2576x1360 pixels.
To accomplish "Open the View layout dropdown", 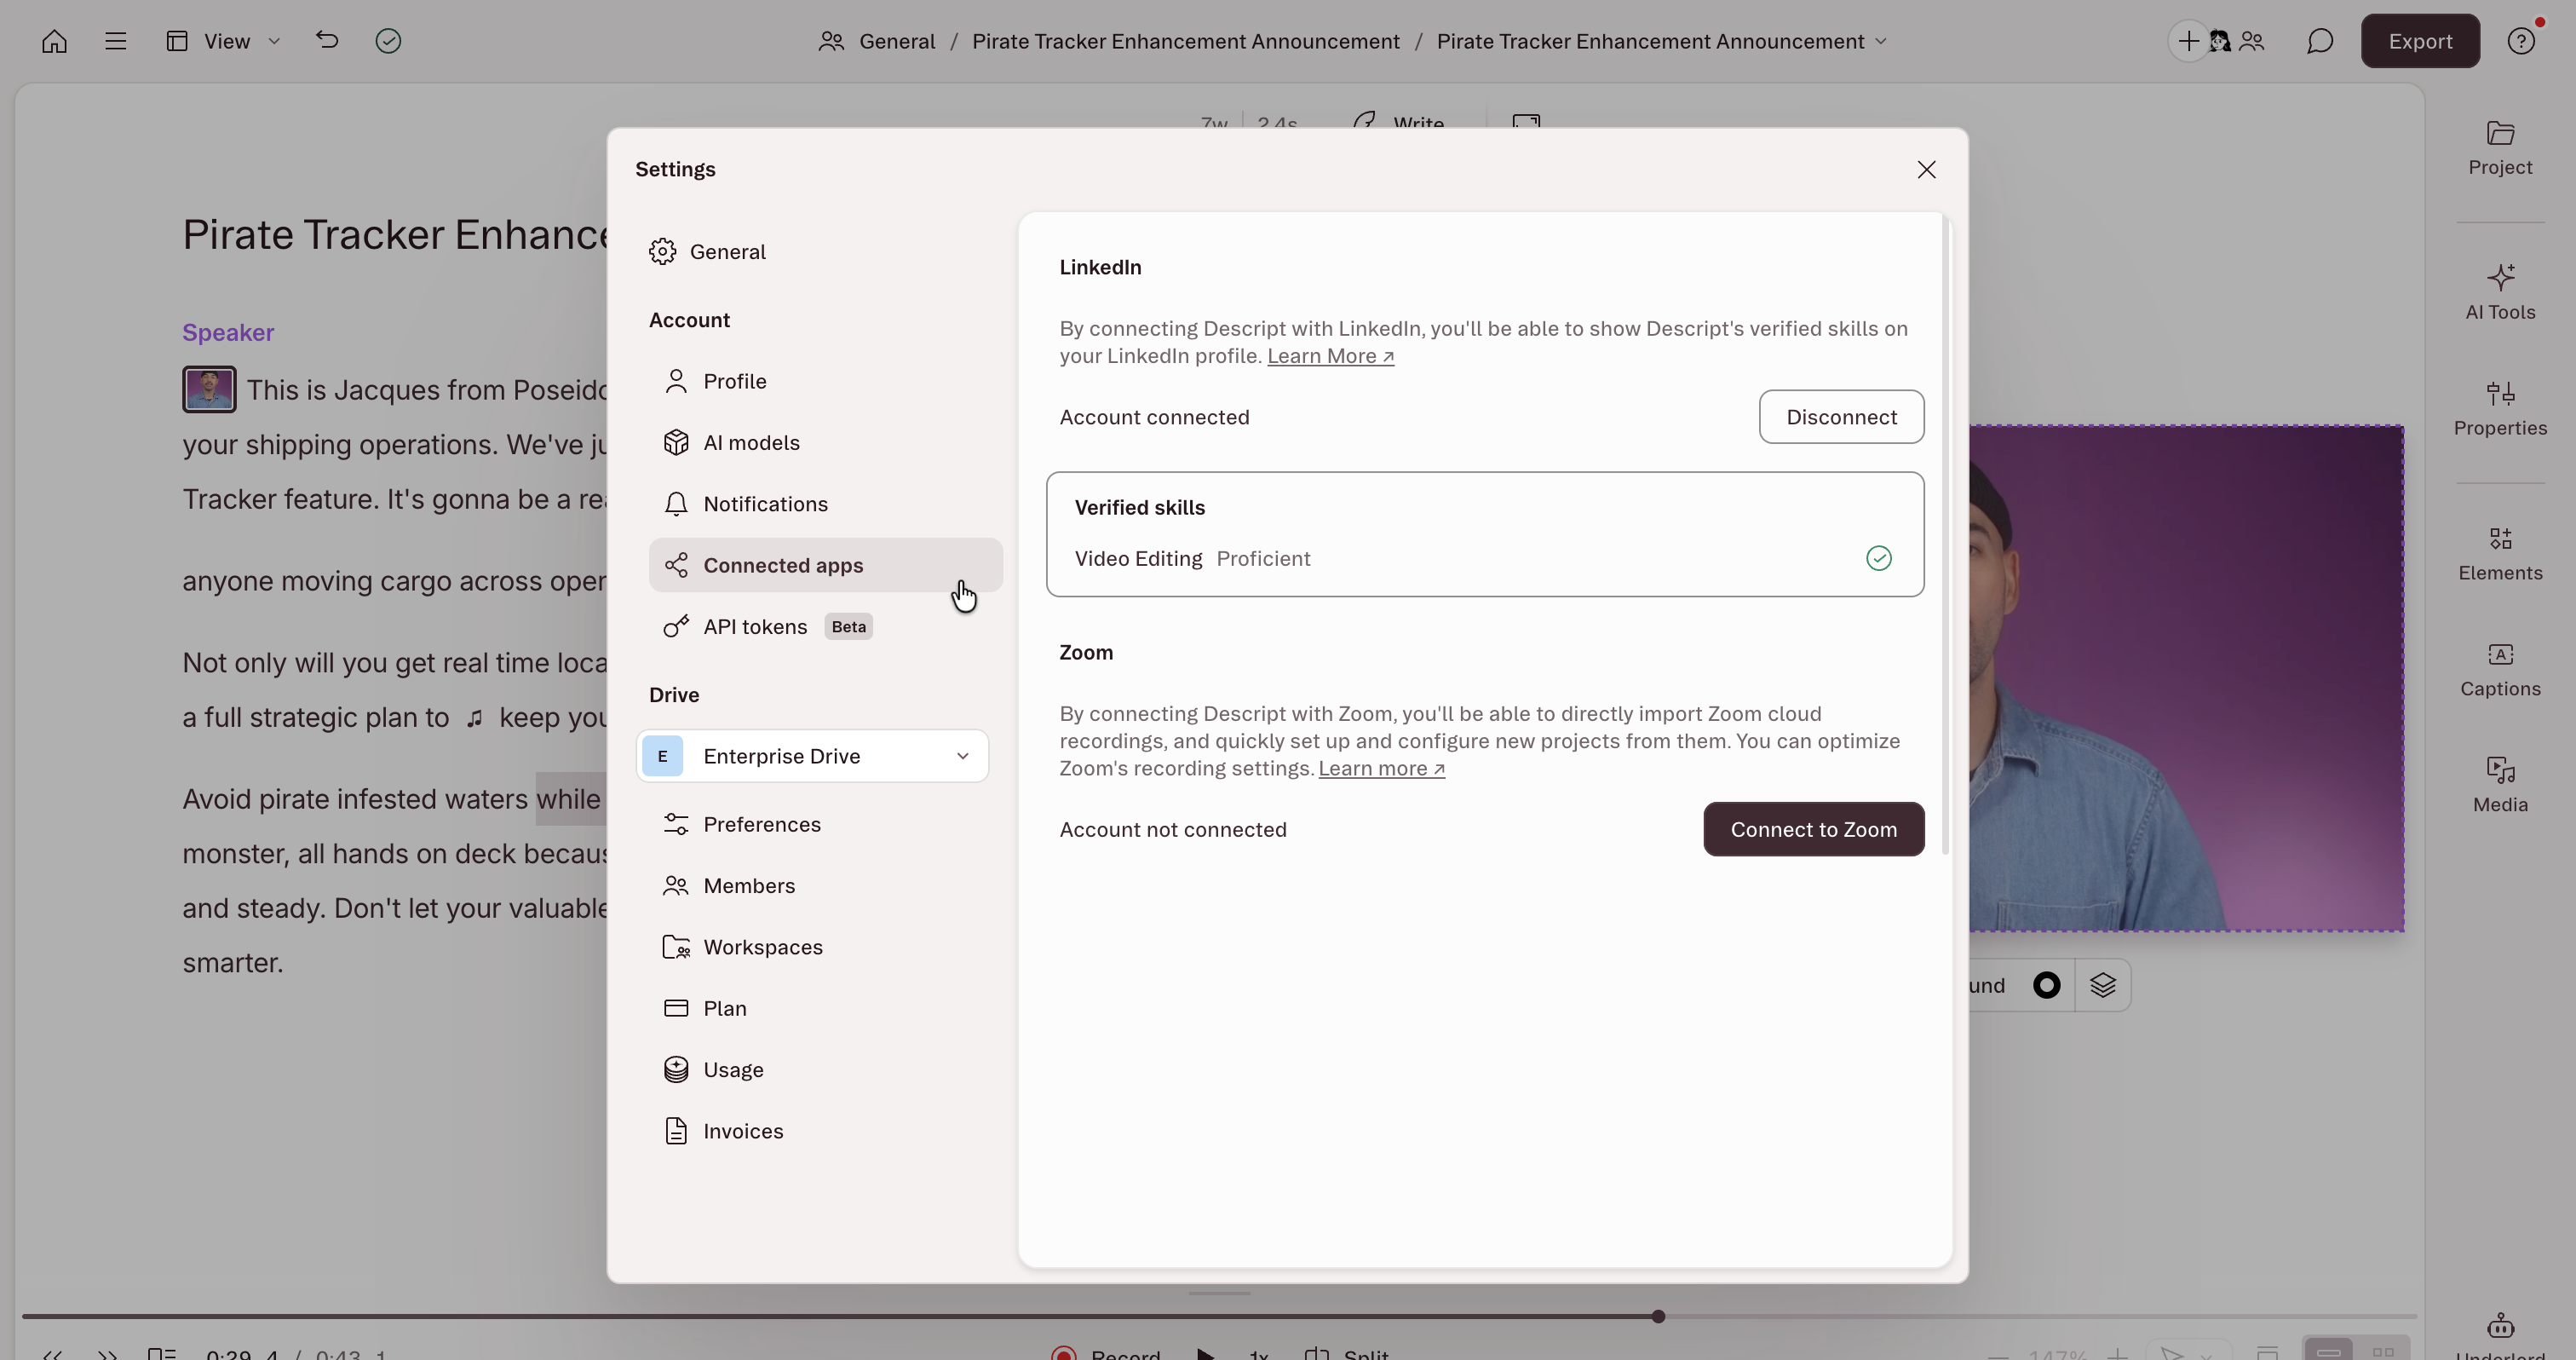I will [224, 41].
